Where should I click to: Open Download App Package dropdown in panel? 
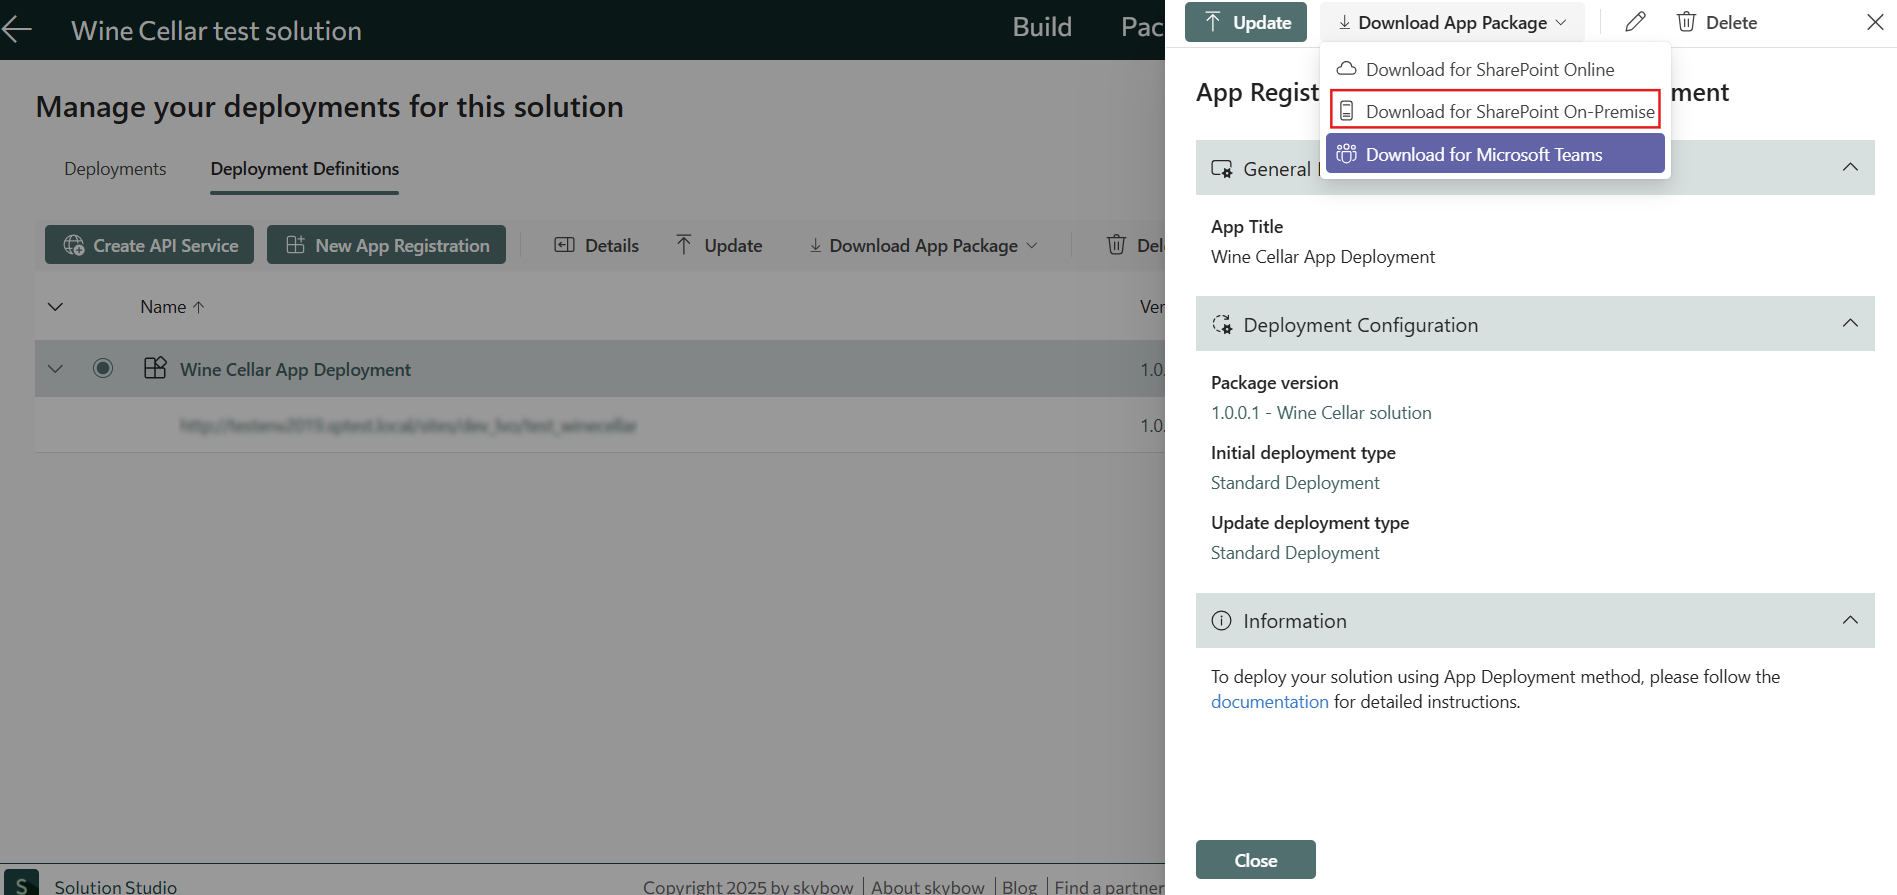click(1452, 22)
